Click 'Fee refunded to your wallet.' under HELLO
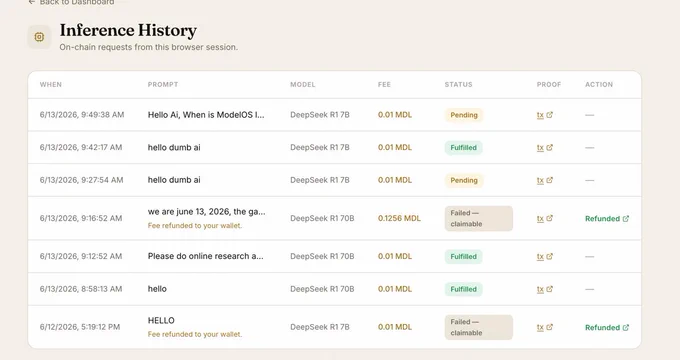The width and height of the screenshot is (680, 360). point(195,334)
